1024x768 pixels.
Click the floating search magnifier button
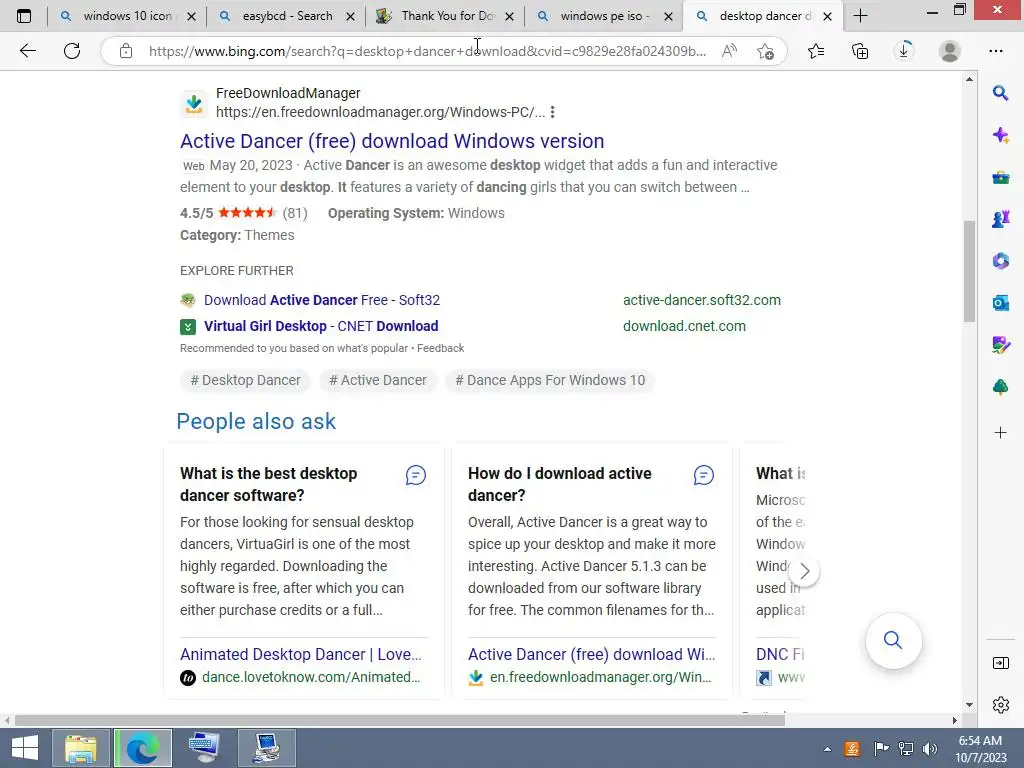tap(893, 640)
